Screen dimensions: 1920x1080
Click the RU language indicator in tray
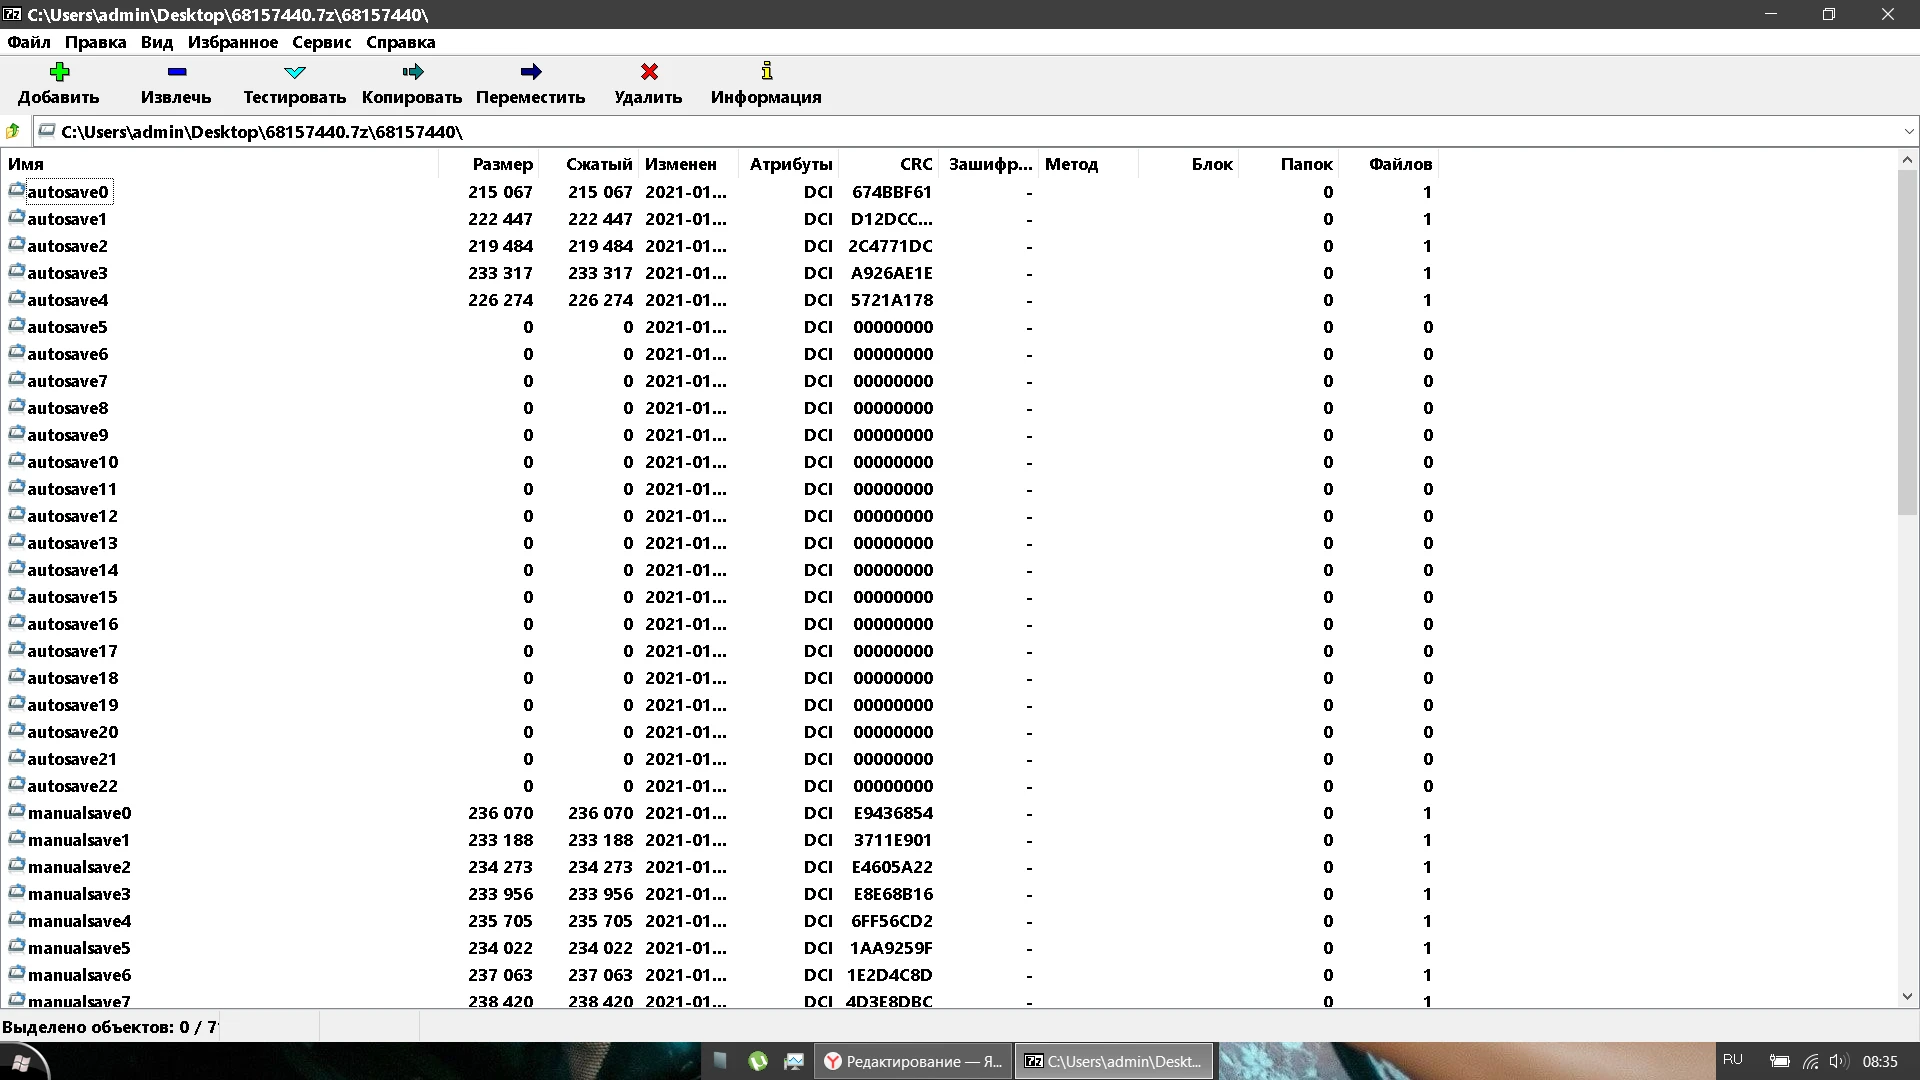[x=1733, y=1060]
